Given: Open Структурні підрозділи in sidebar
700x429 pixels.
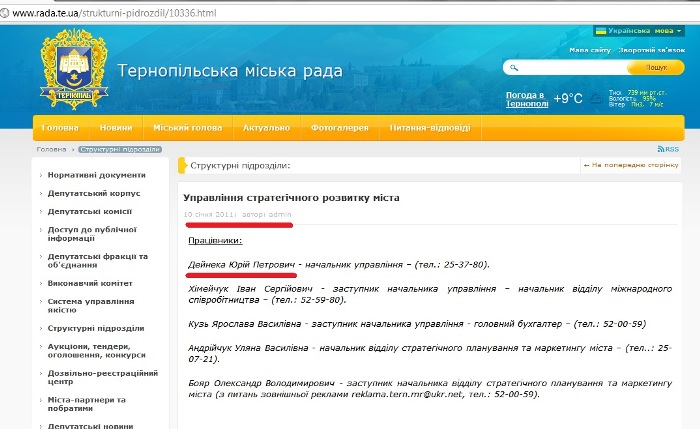Looking at the screenshot, I should point(96,329).
